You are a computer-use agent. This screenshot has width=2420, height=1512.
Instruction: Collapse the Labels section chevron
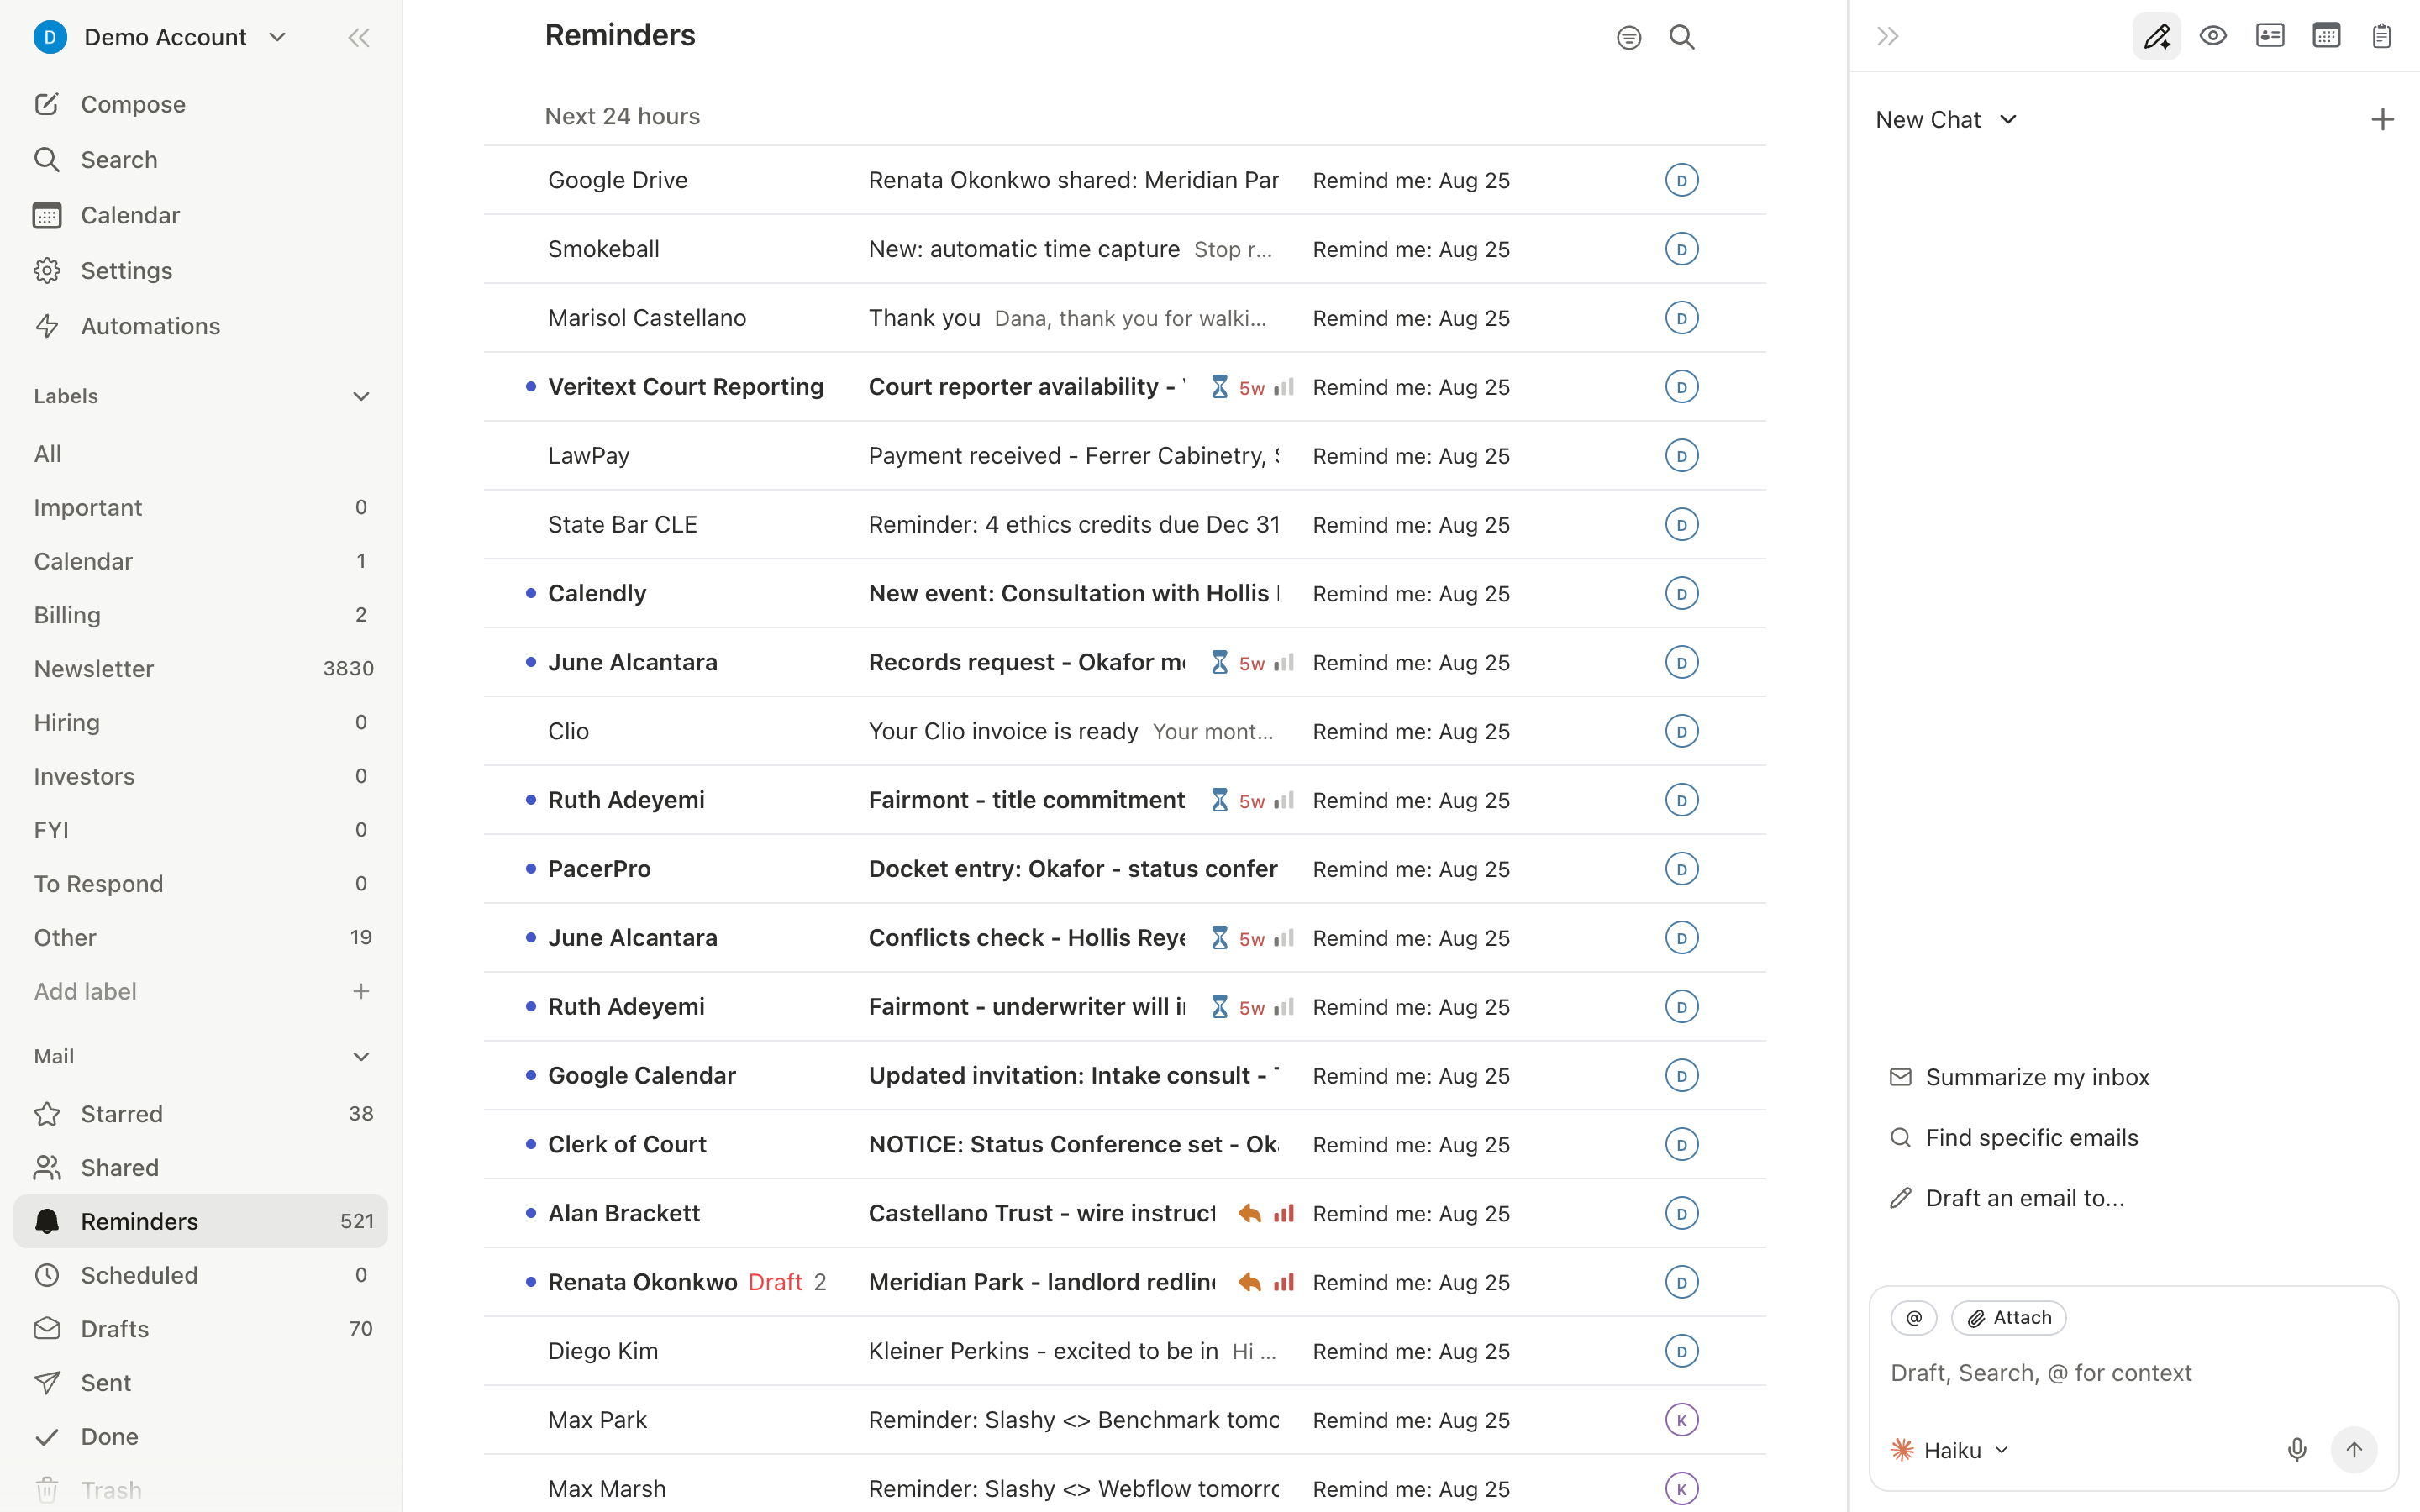pos(361,397)
